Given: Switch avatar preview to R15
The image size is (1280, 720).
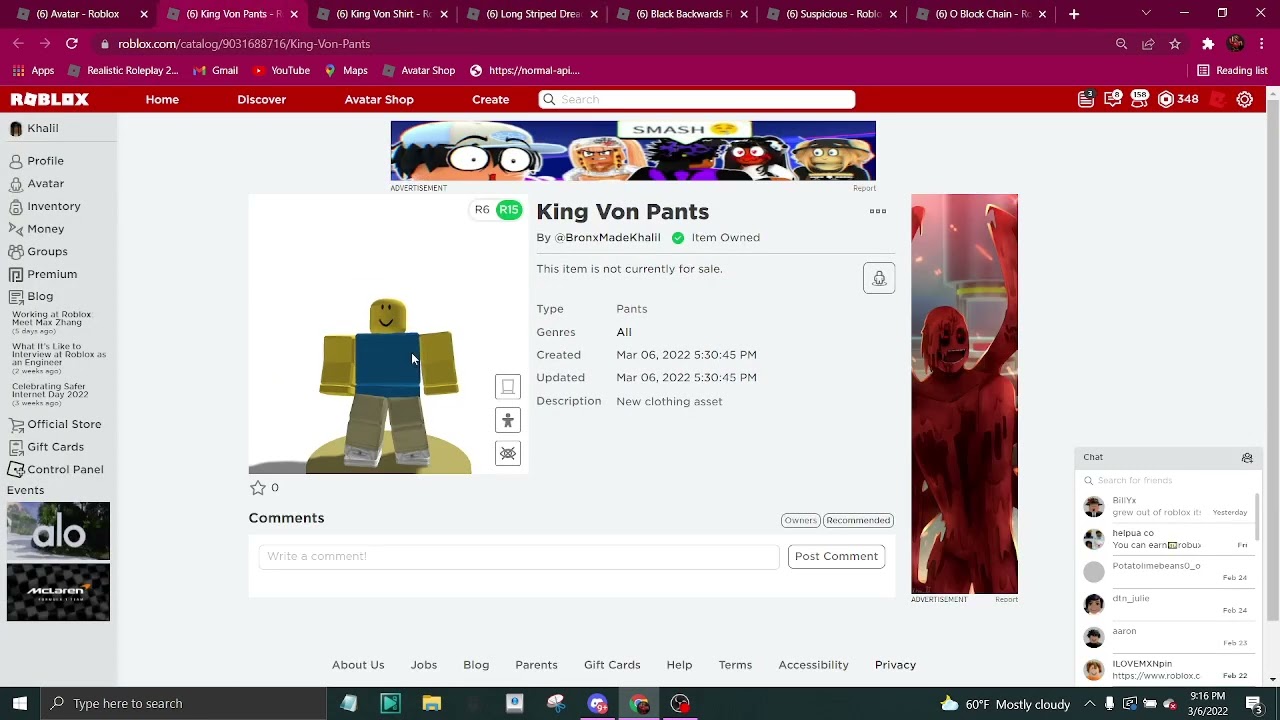Looking at the screenshot, I should pyautogui.click(x=509, y=210).
